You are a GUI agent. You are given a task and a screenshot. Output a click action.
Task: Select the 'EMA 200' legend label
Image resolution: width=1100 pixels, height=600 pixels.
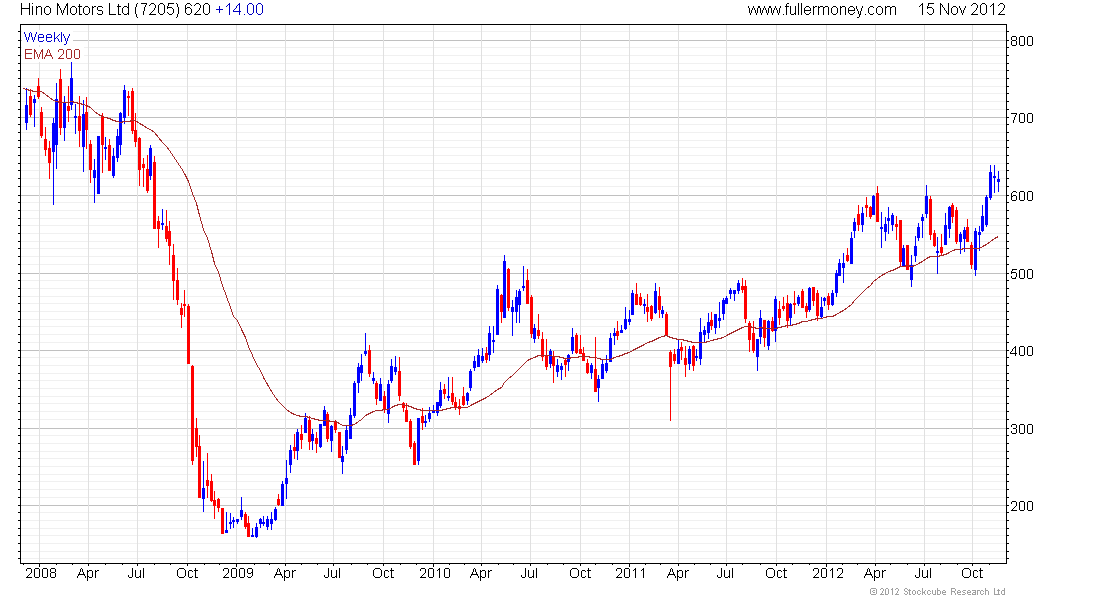52,54
